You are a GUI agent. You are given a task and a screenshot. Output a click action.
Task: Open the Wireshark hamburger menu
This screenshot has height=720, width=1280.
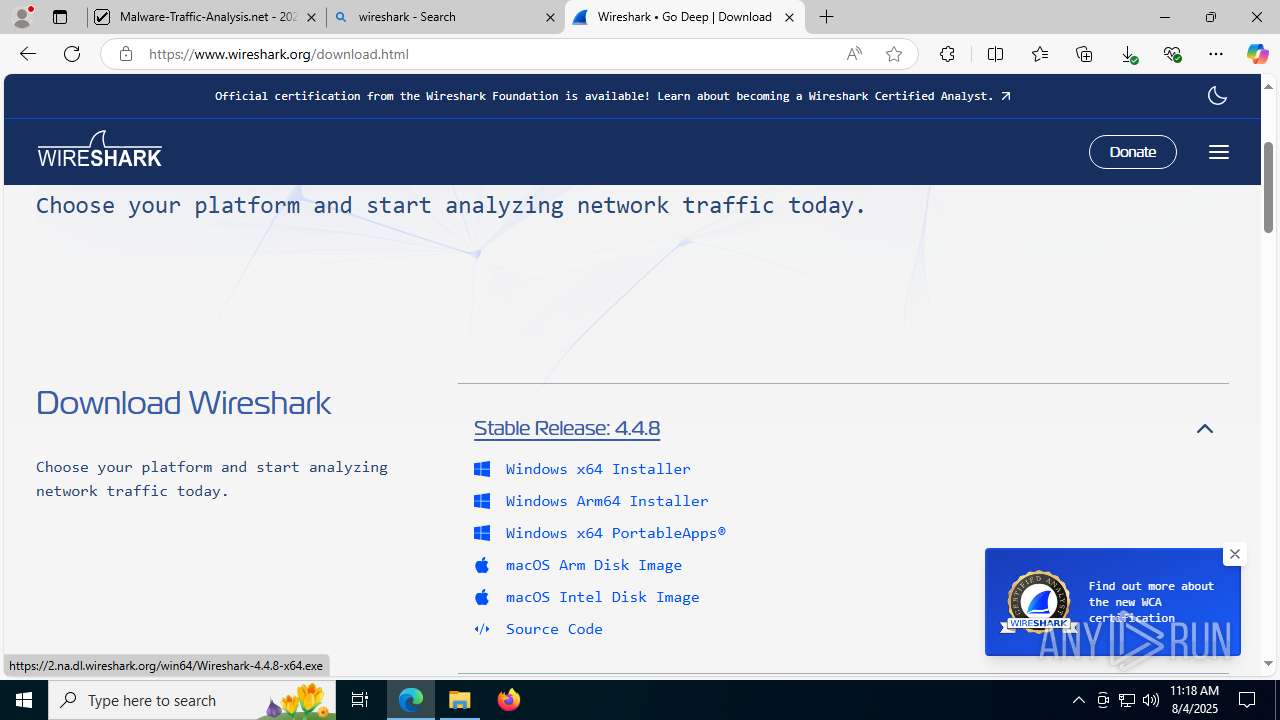pos(1218,152)
